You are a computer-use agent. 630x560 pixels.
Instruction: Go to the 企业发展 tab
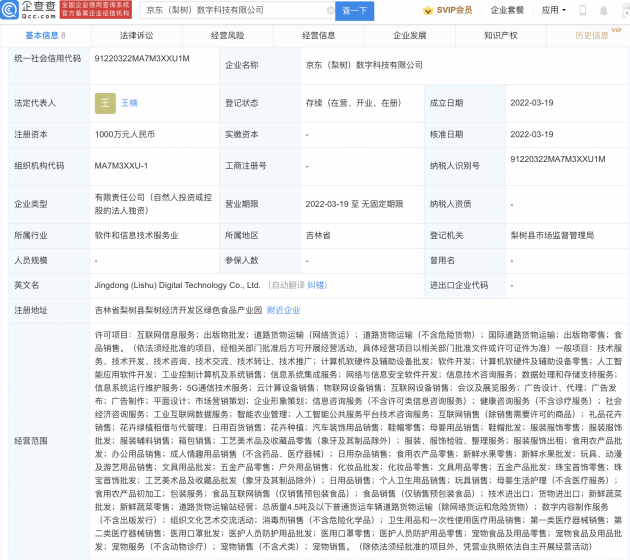click(409, 35)
